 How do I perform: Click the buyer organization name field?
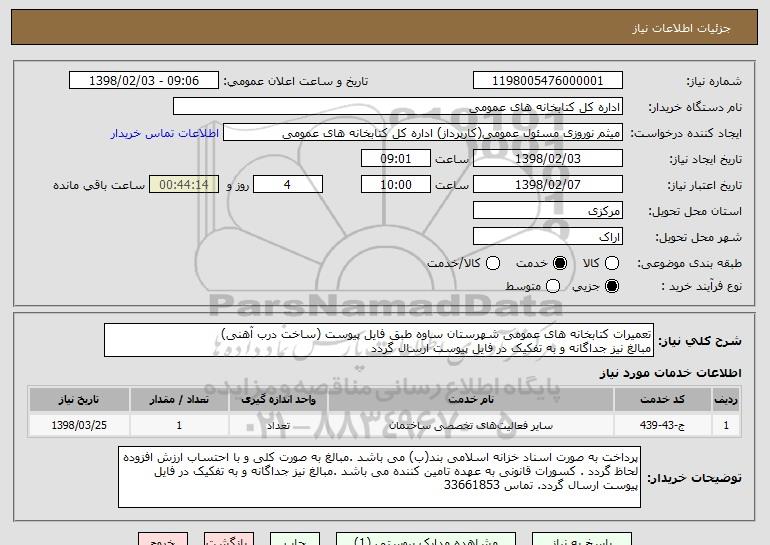pos(398,107)
